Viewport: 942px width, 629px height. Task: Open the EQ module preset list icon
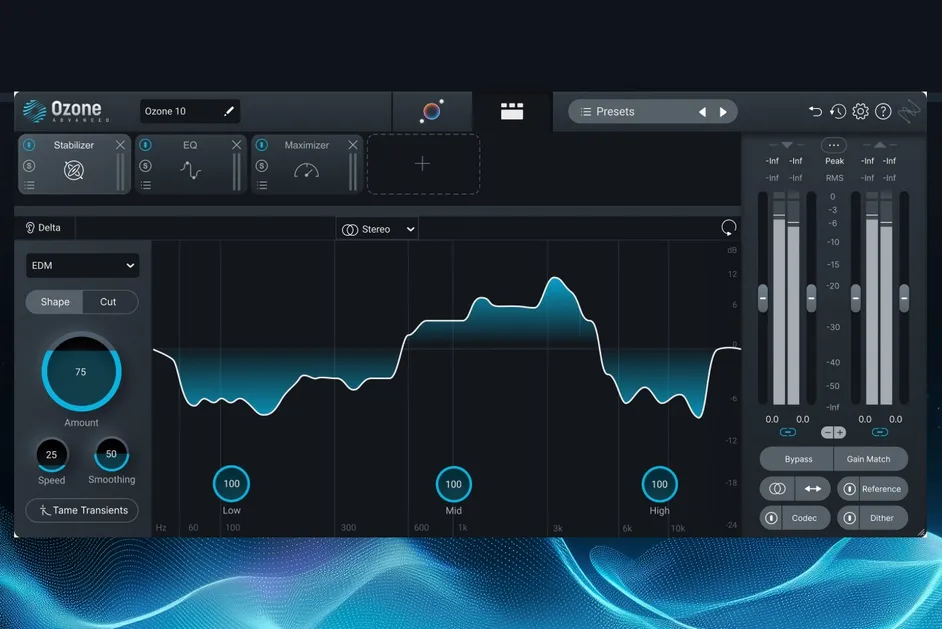click(x=146, y=185)
